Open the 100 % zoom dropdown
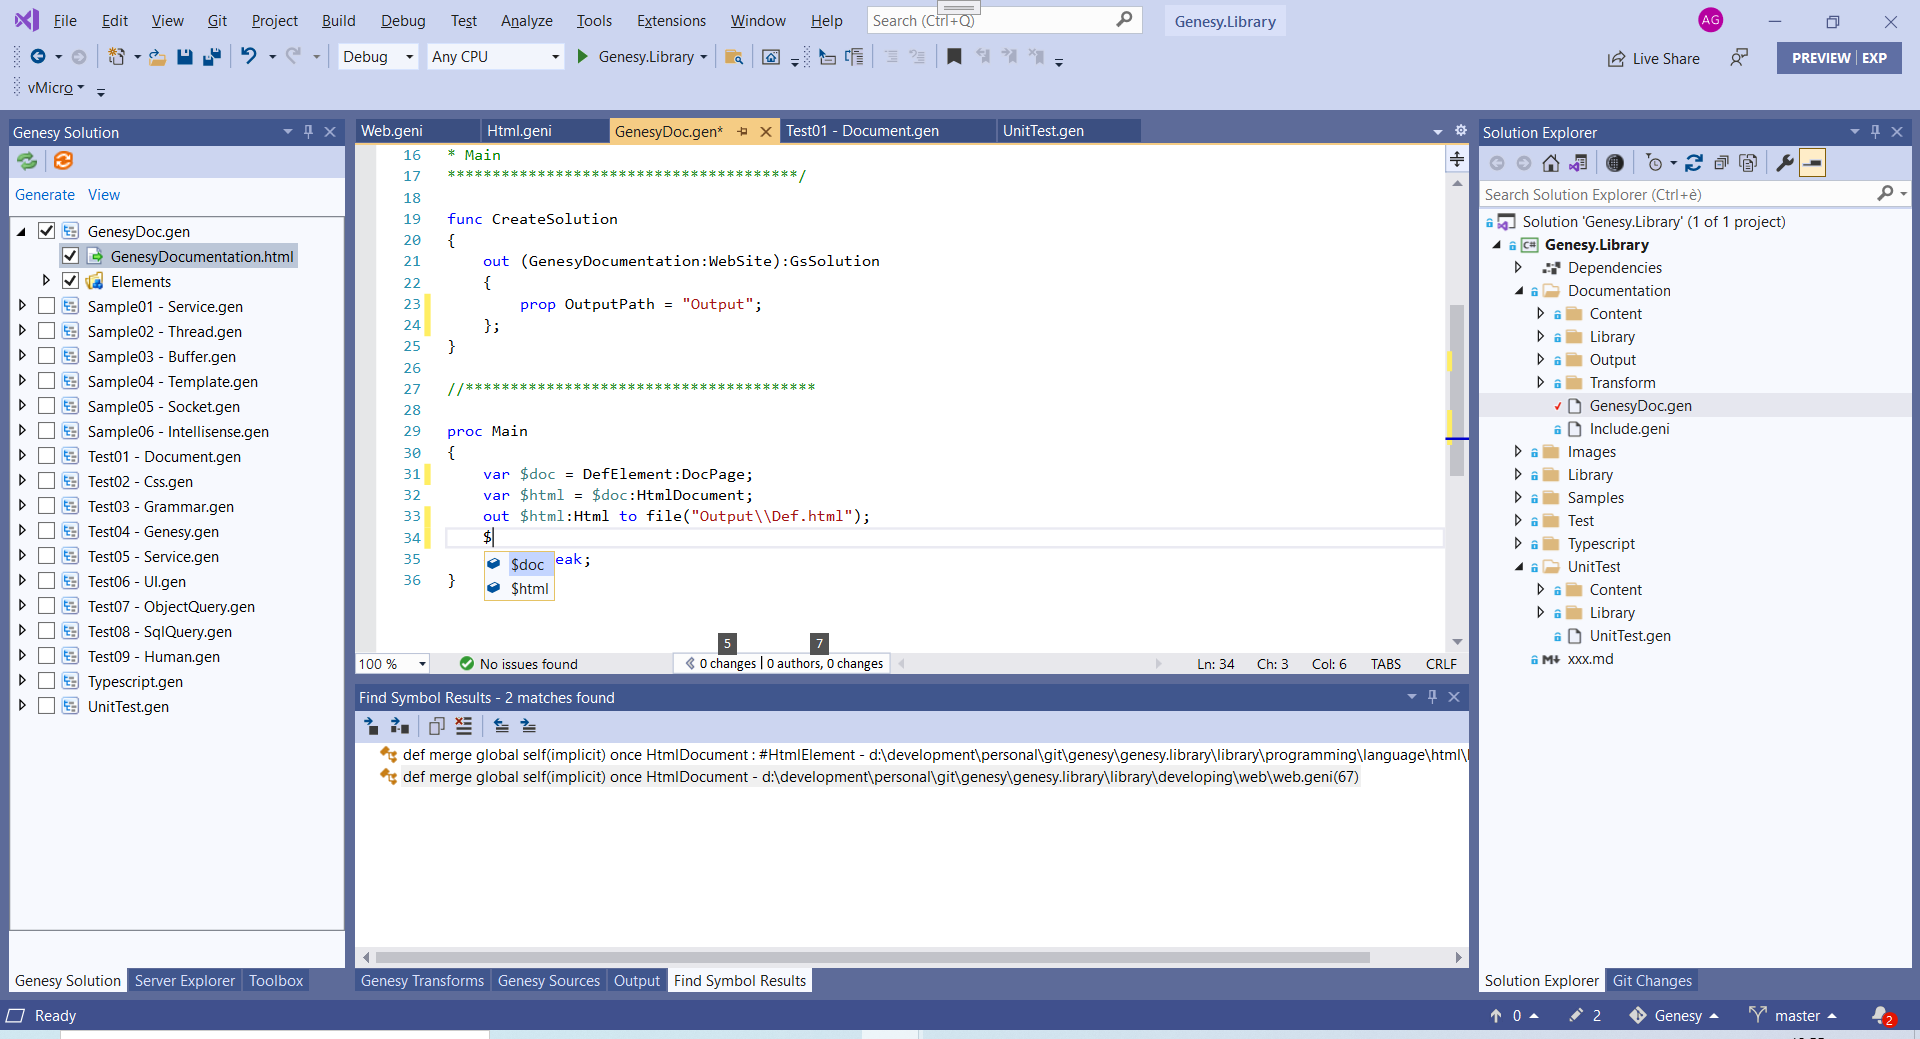Screen dimensions: 1920x1039 [x=393, y=664]
